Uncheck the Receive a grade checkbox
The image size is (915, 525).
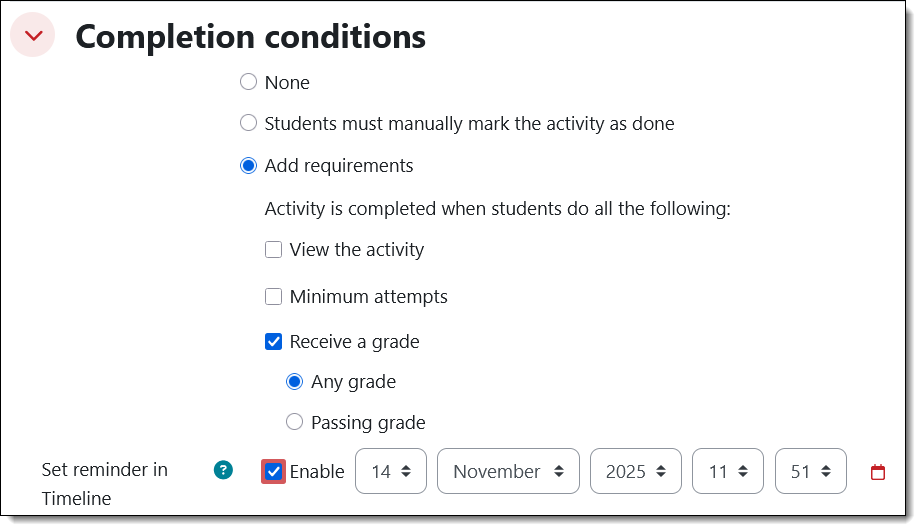pyautogui.click(x=273, y=342)
